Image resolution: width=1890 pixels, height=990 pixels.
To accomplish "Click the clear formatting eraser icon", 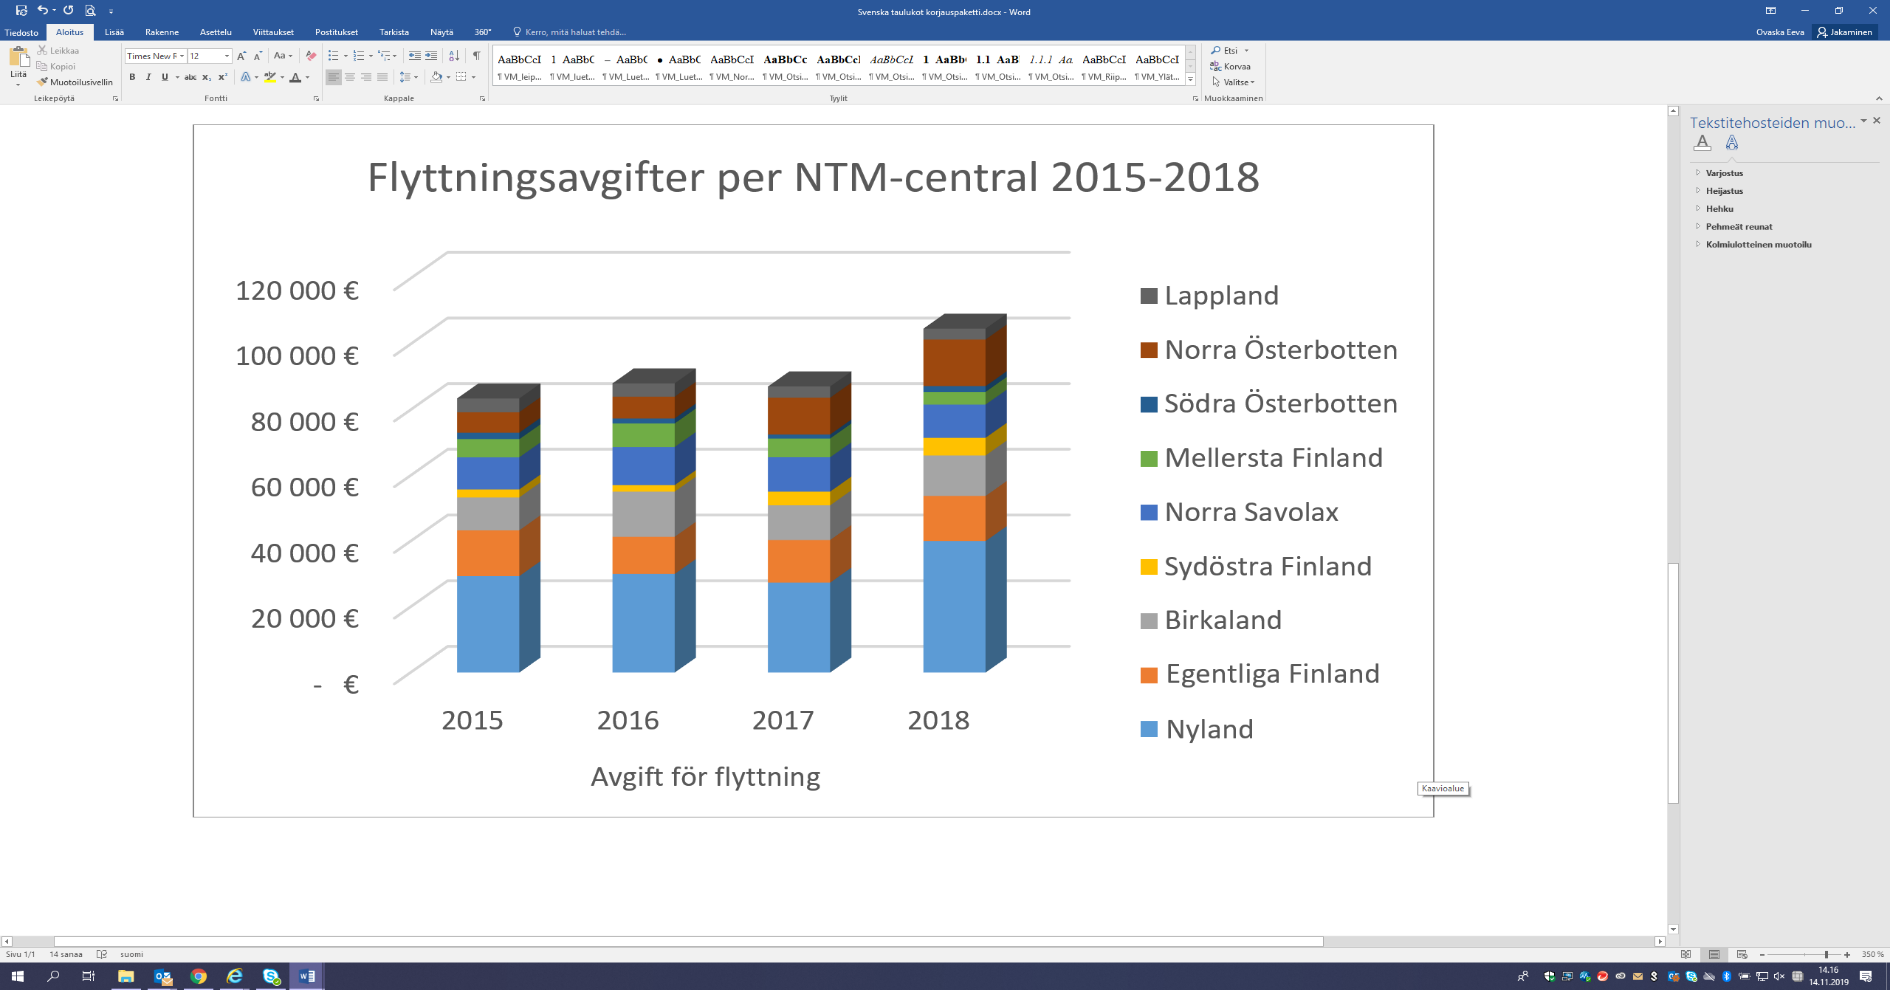I will (311, 56).
